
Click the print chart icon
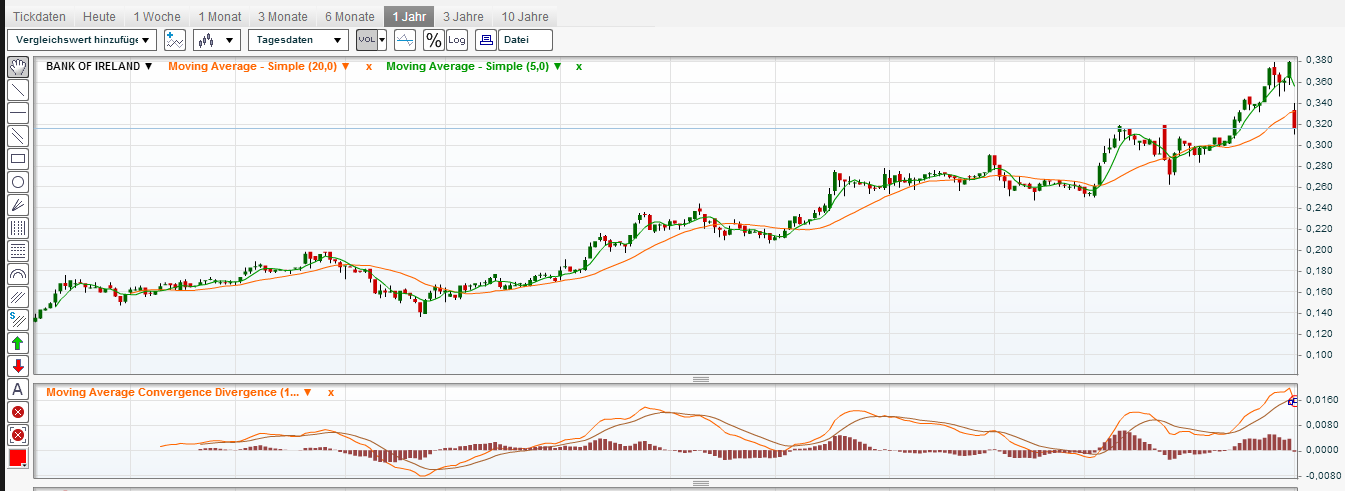click(486, 40)
